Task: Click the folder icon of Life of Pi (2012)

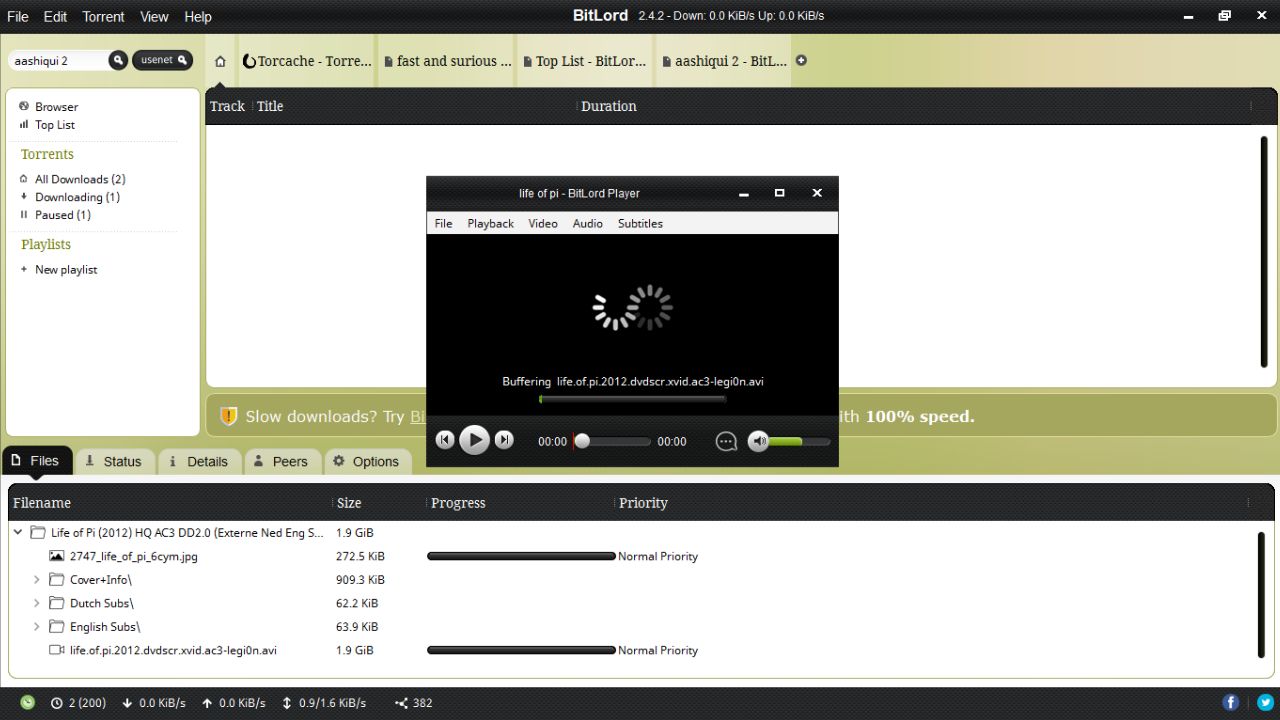Action: [38, 533]
